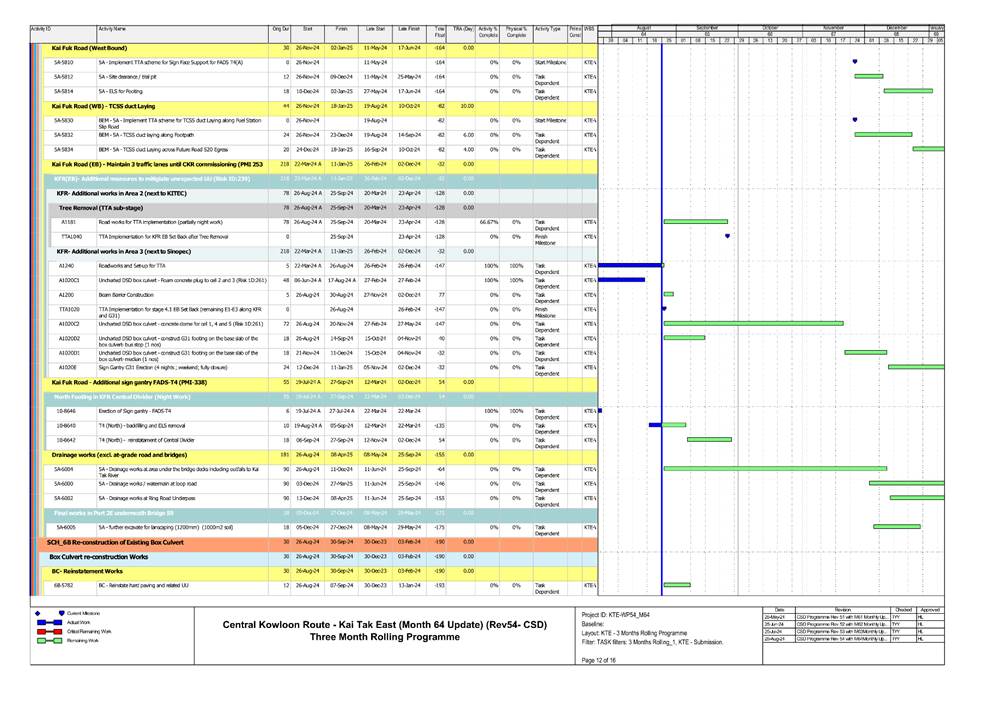Click the TTA1040 finish milestone marker
This screenshot has width=1001, height=708.
727,236
